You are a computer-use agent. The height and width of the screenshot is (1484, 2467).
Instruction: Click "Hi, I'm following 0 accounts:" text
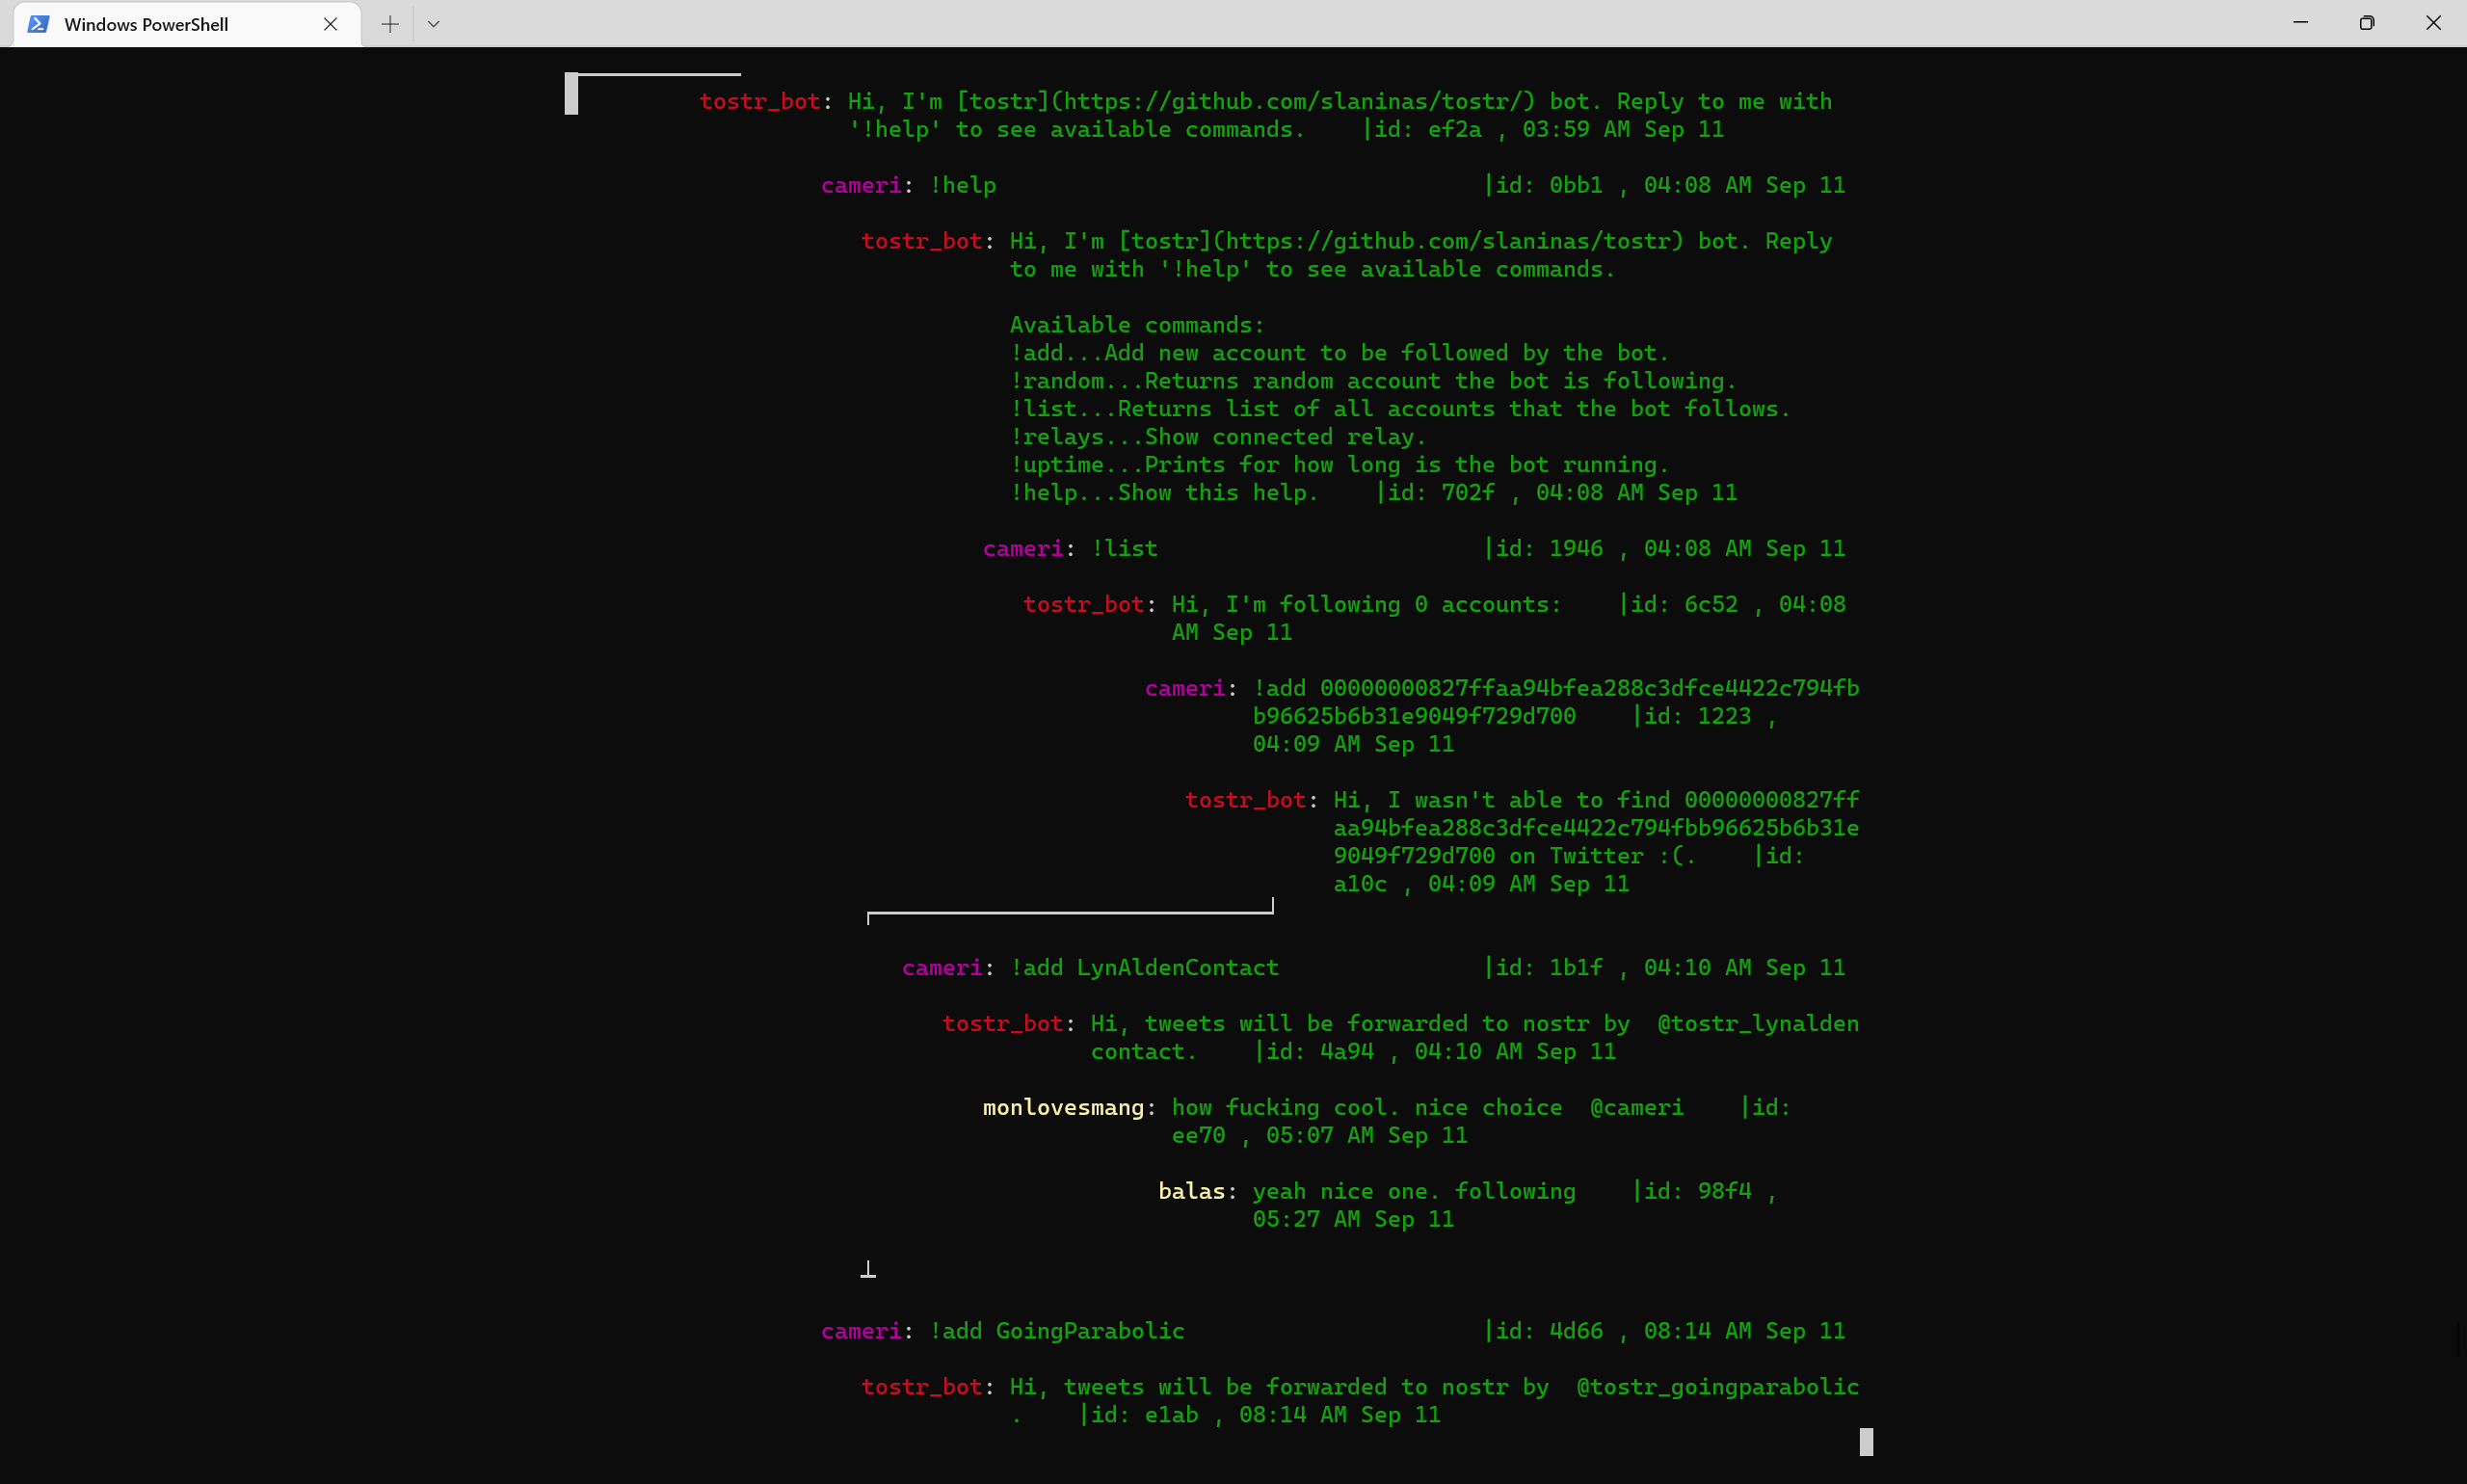[1366, 605]
